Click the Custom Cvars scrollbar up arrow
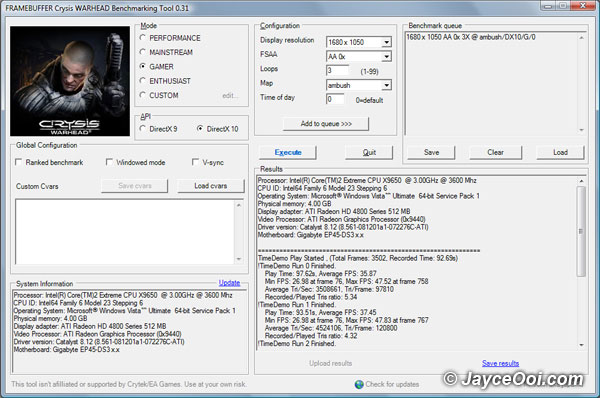The width and height of the screenshot is (600, 398). [x=239, y=205]
